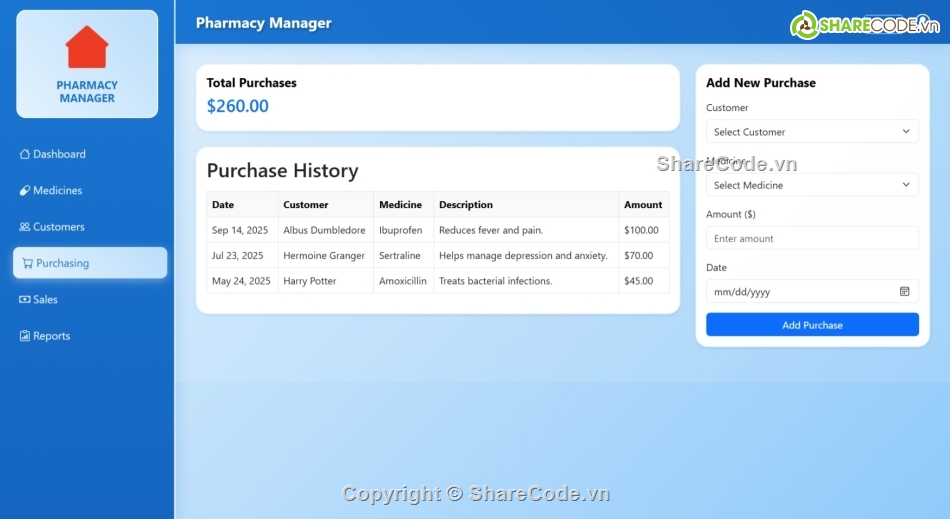The height and width of the screenshot is (519, 950).
Task: Click the Customers people icon
Action: [25, 227]
